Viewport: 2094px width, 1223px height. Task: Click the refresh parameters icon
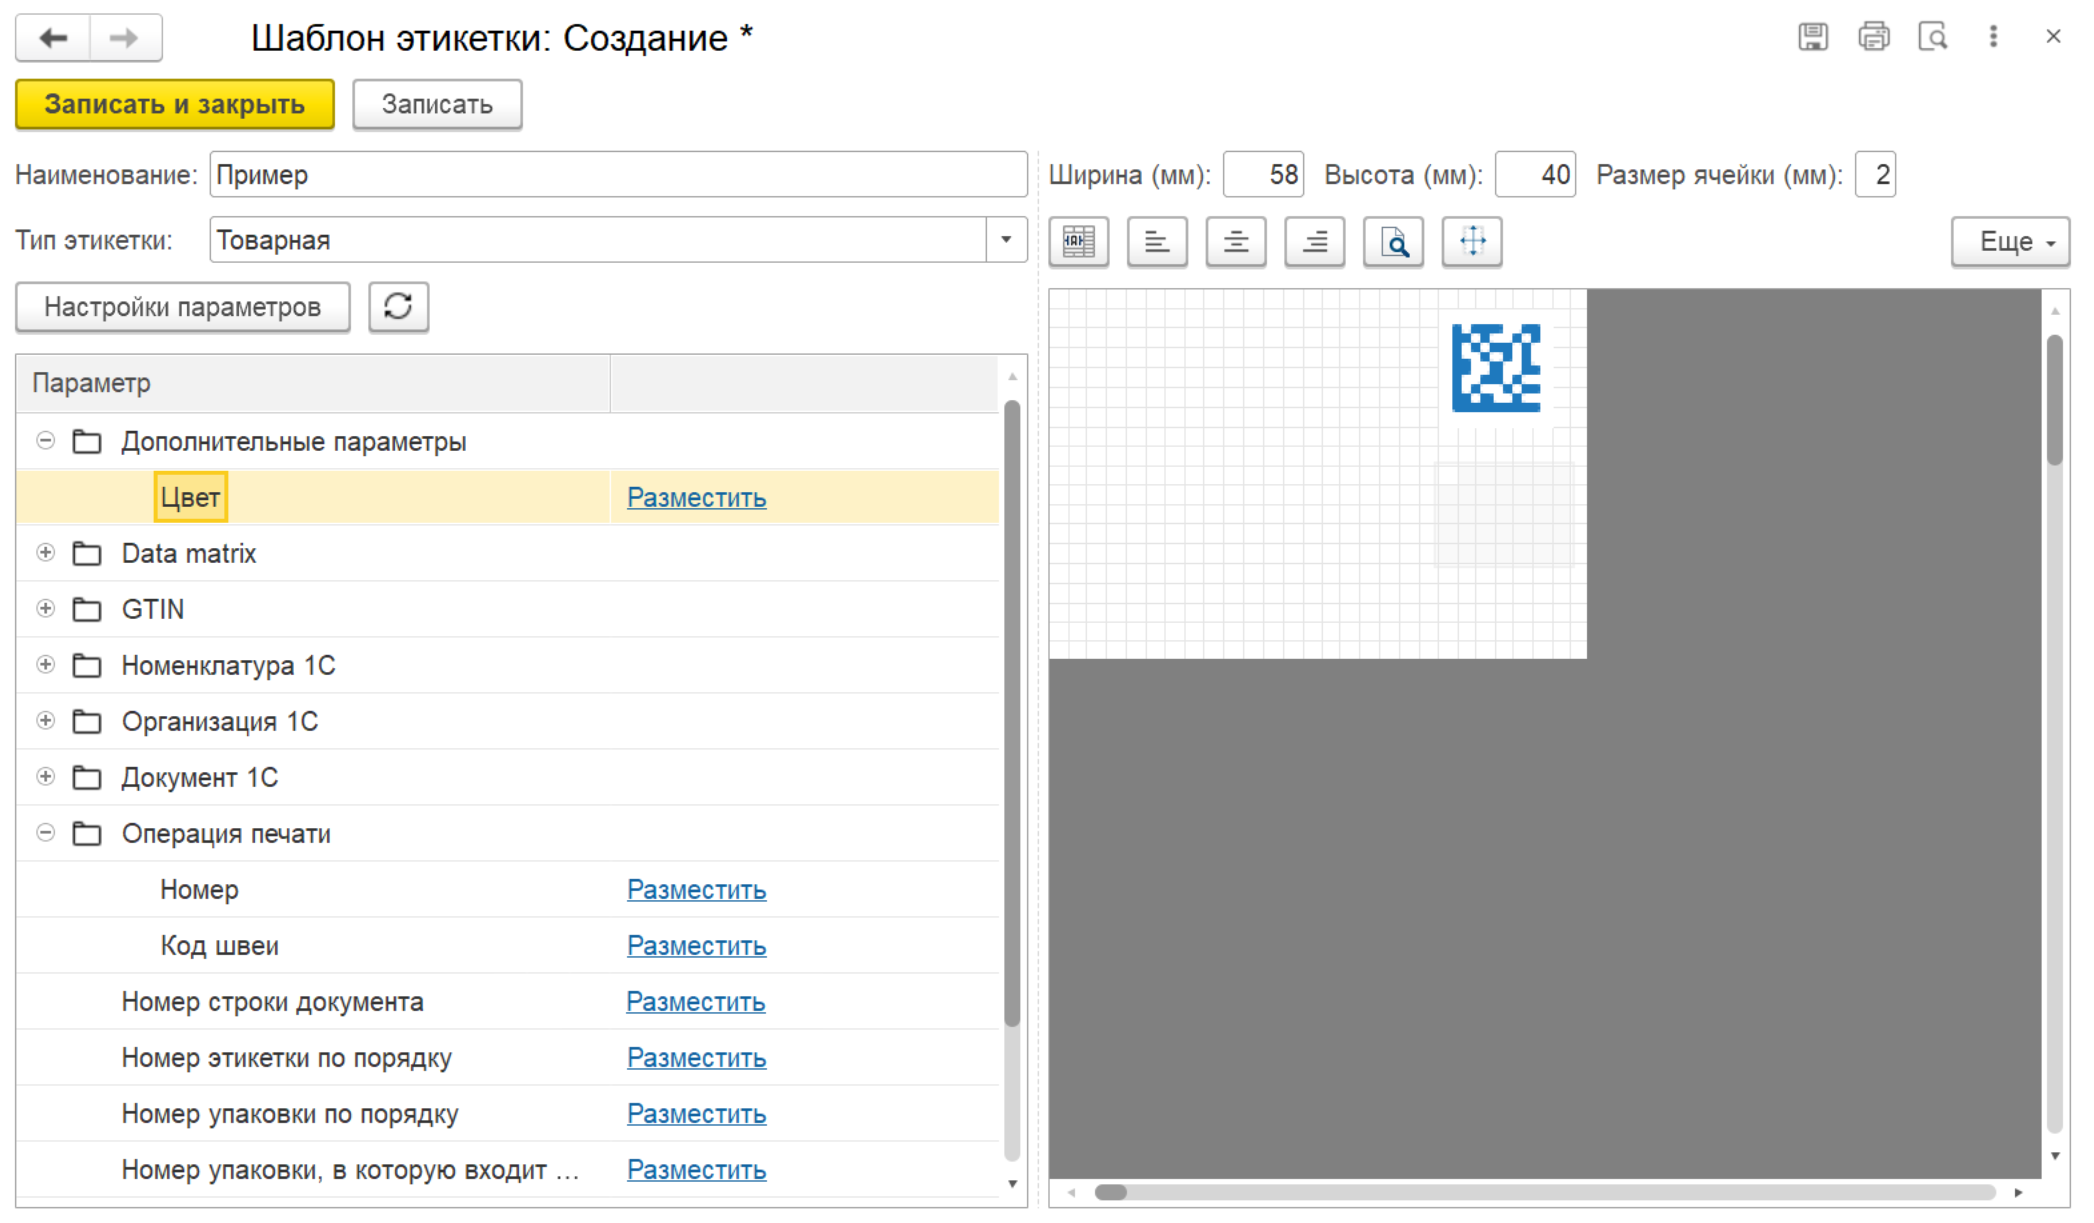tap(398, 306)
